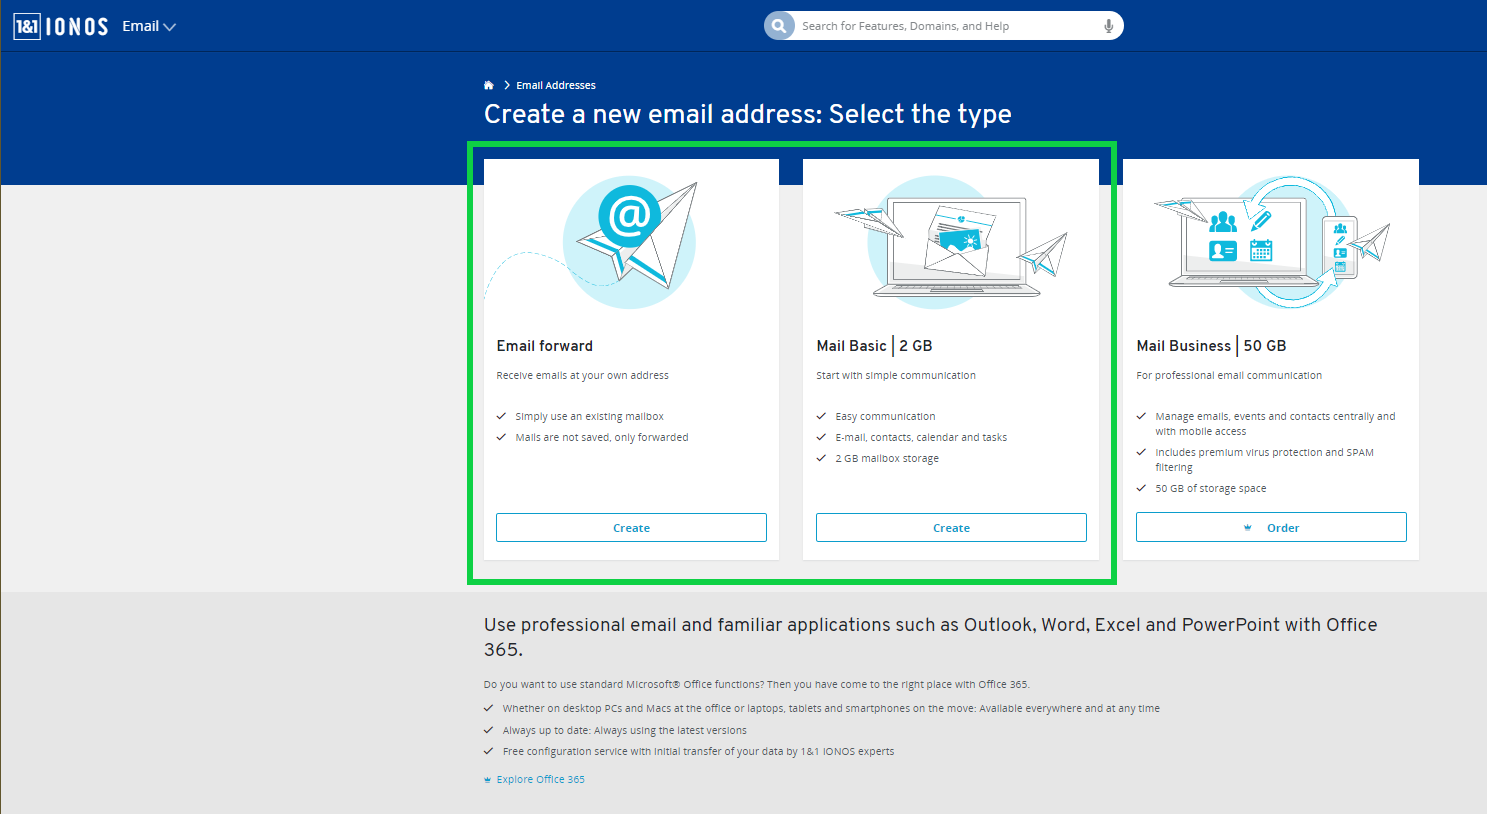
Task: Focus the Search for Features field
Action: coord(944,26)
